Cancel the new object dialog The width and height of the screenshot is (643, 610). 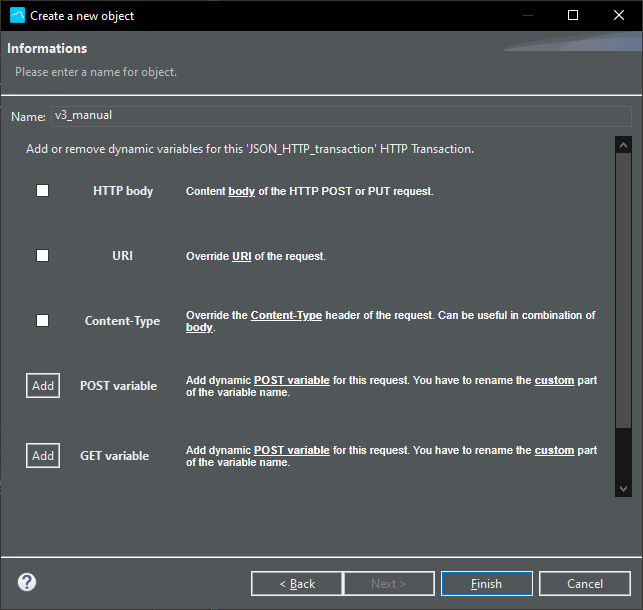[584, 583]
